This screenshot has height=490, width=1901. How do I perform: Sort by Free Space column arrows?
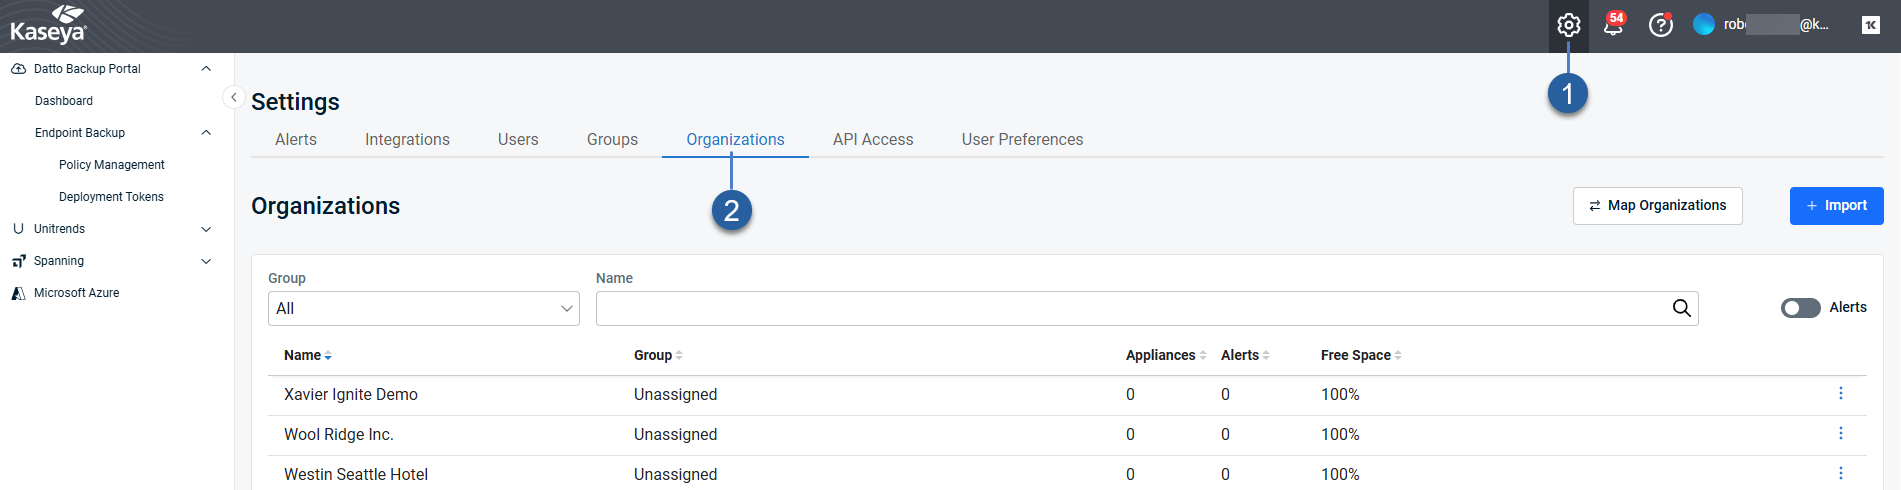pos(1398,356)
